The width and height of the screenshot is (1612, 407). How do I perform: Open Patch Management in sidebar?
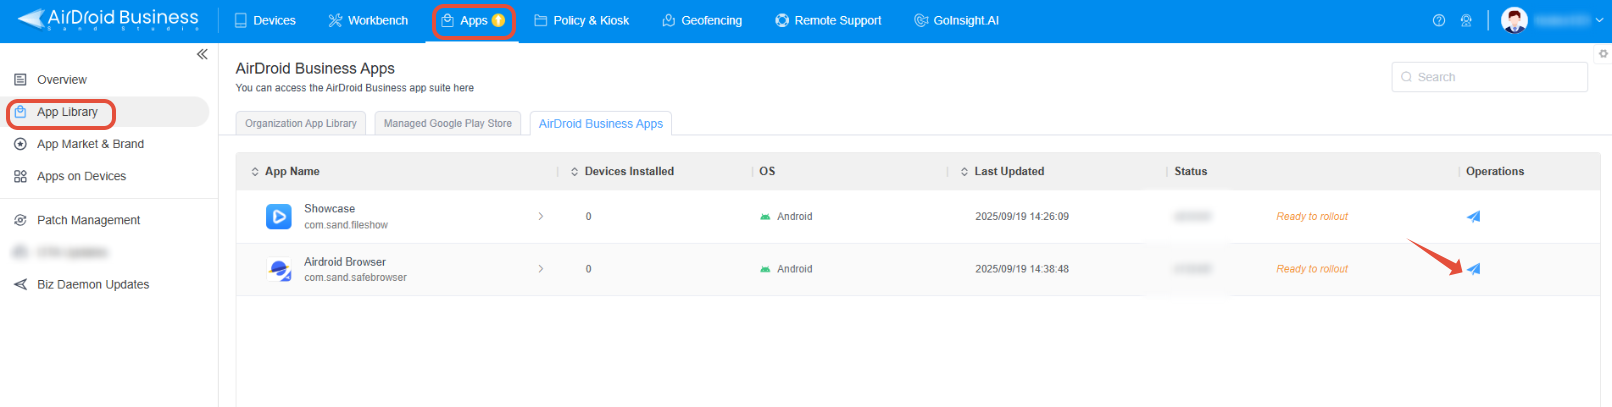coord(88,220)
